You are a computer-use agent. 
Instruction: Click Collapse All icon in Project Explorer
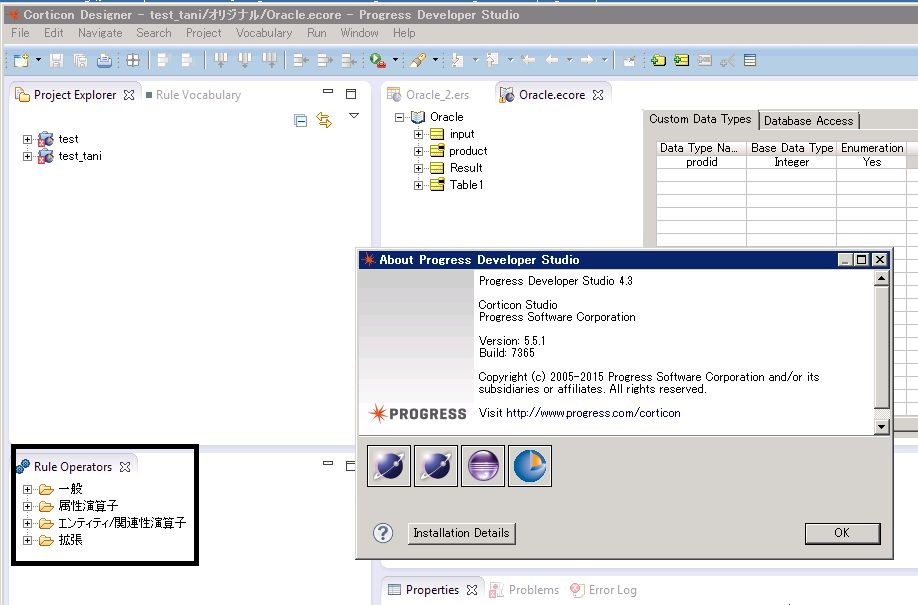coord(300,121)
